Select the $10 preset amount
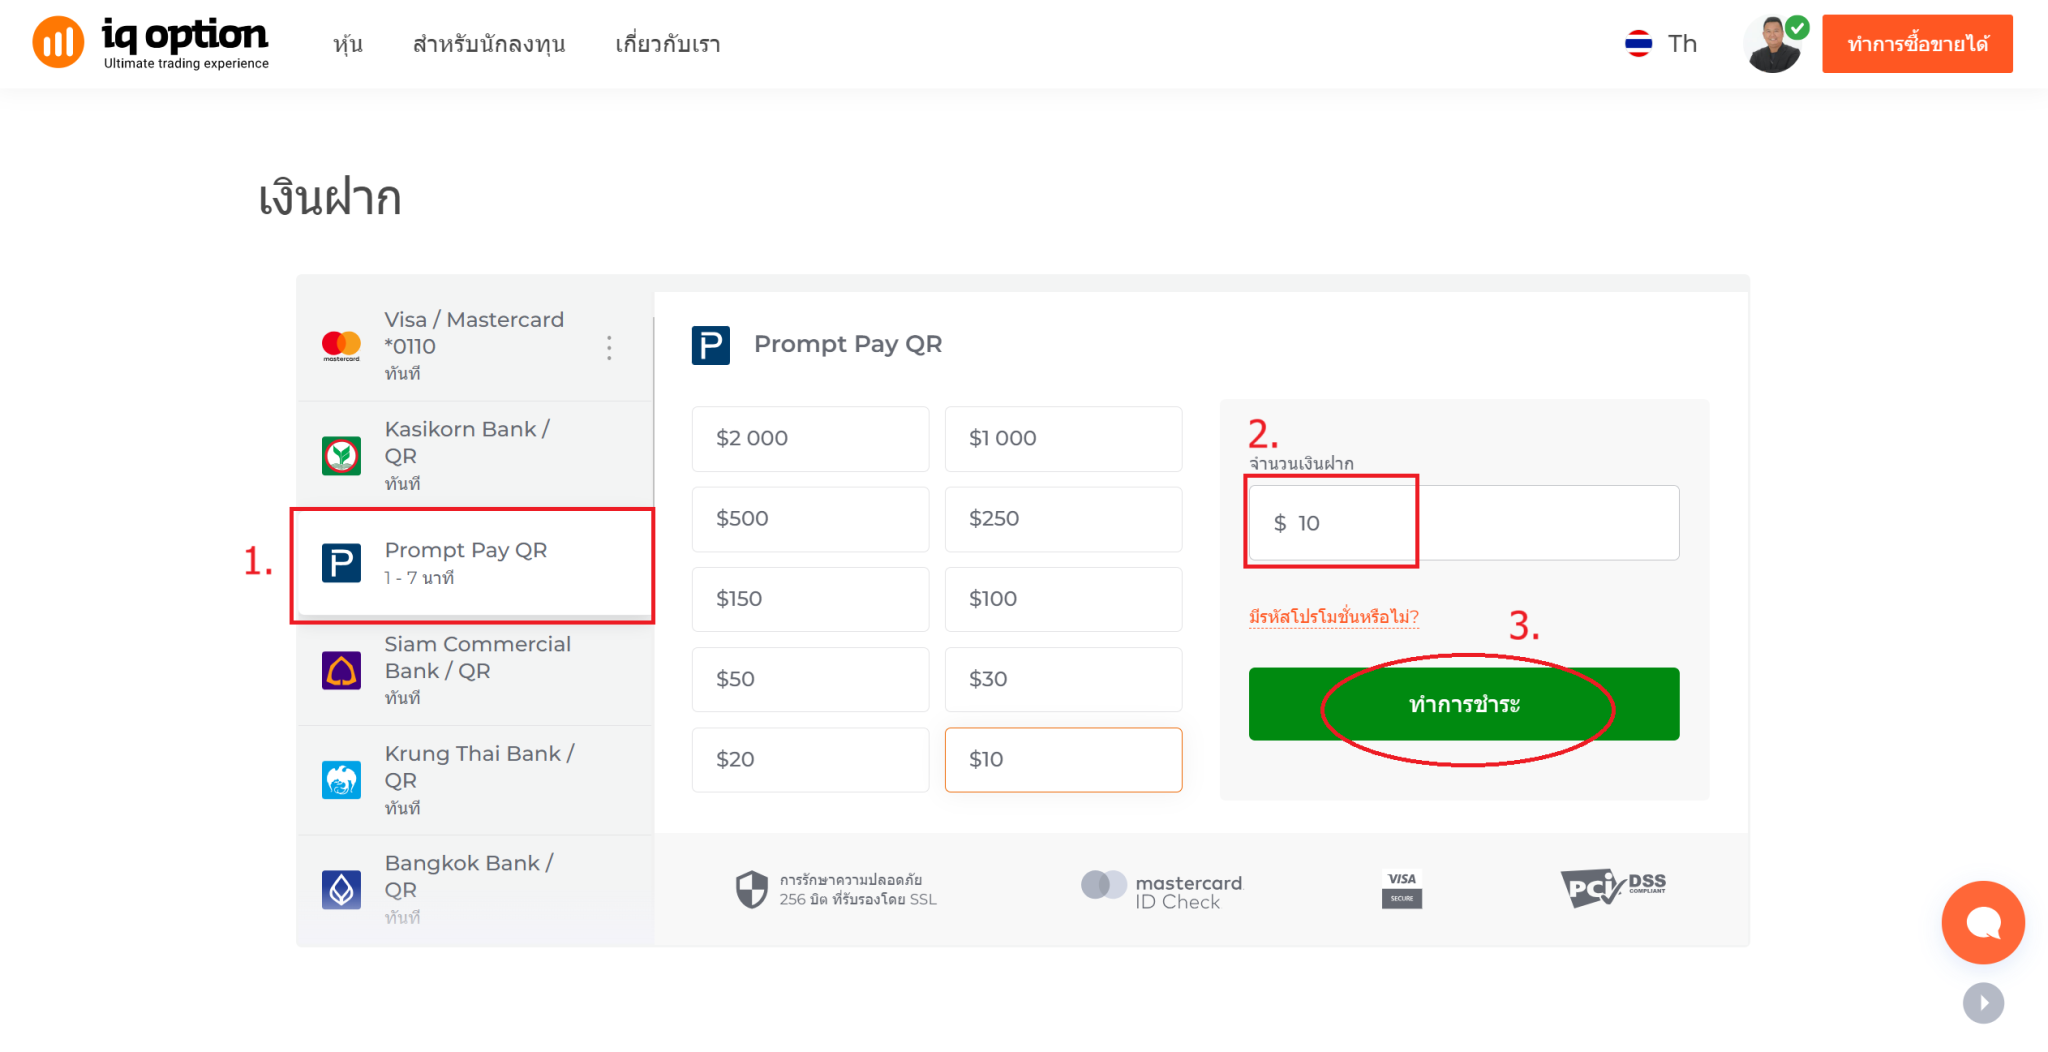This screenshot has height=1052, width=2048. [x=1063, y=759]
